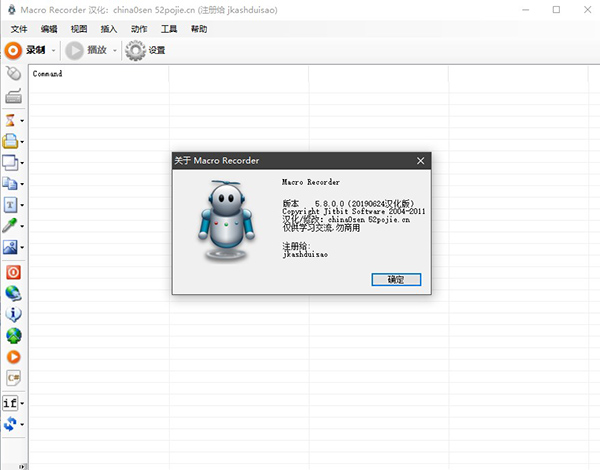The image size is (600, 470).
Task: Expand the clipboard icon dropdown arrow
Action: [22, 184]
